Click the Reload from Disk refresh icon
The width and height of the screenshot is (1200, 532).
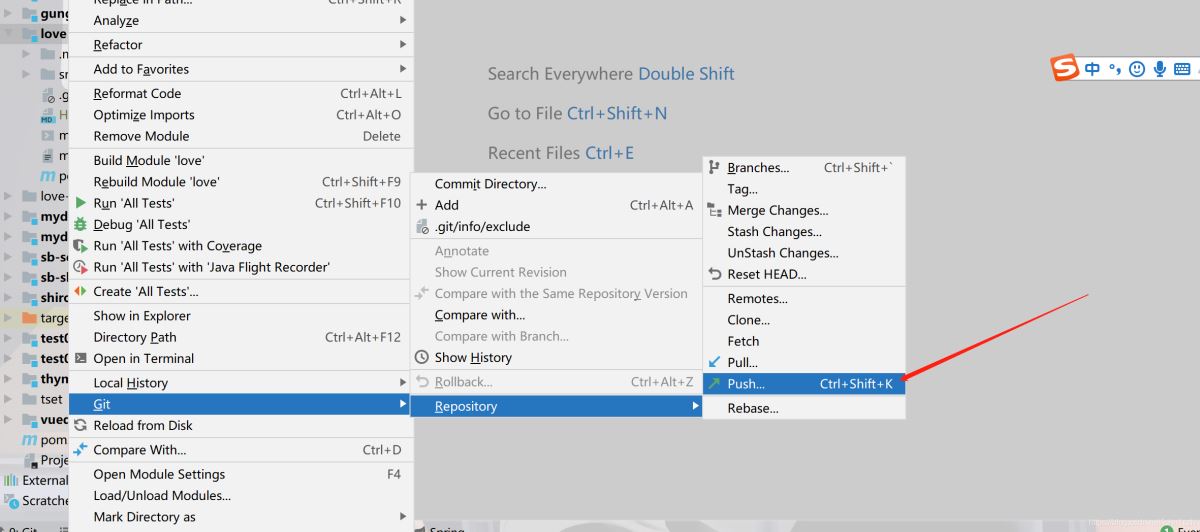81,425
